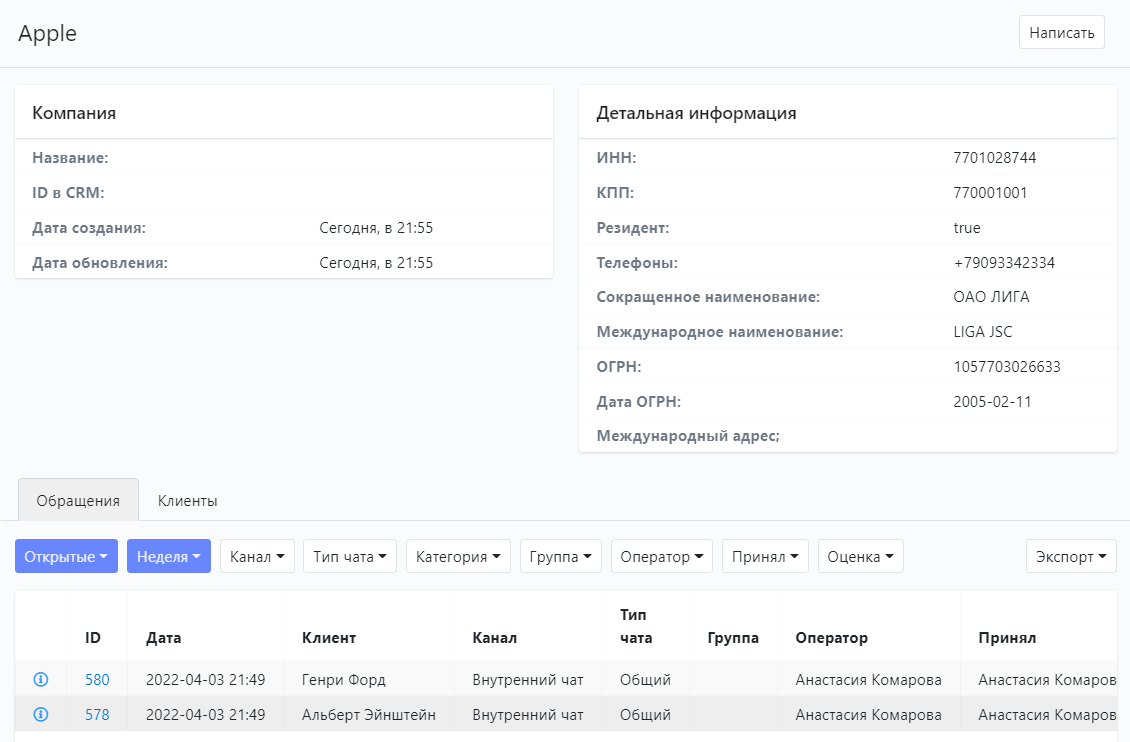Click the Apple page title
Screen dimensions: 1130x742
[x=48, y=34]
